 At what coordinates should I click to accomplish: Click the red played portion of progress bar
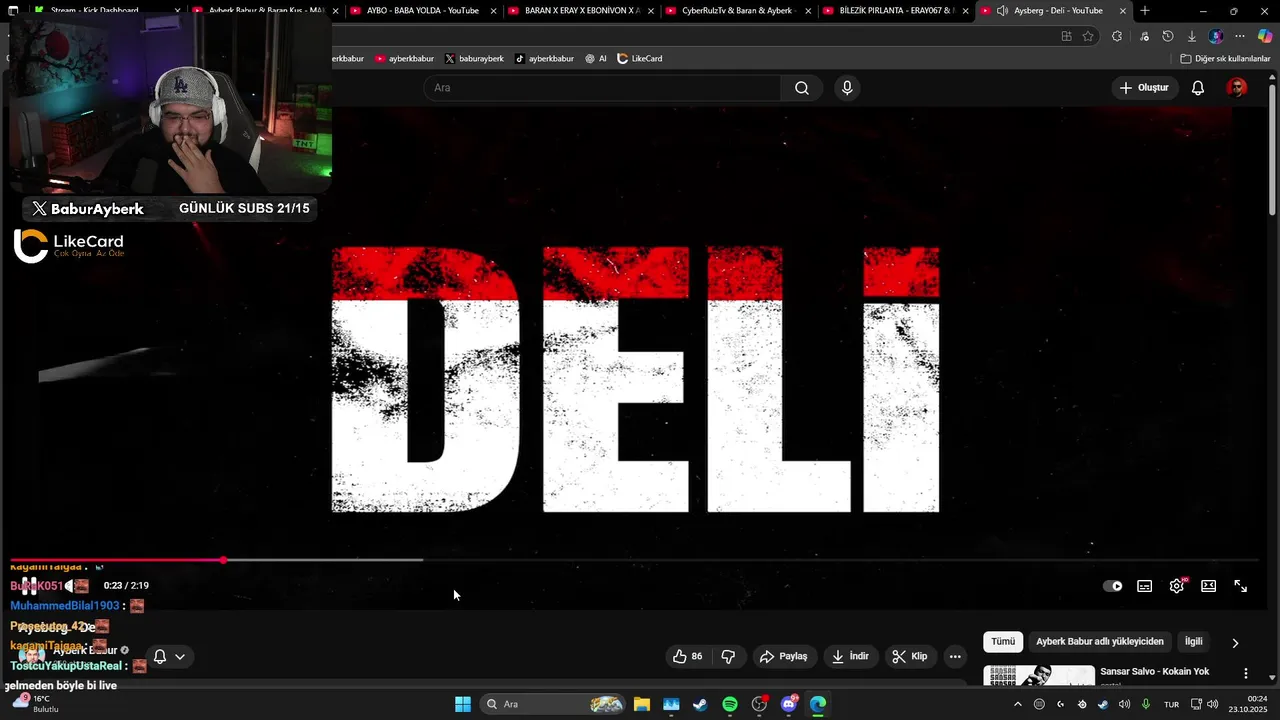(116, 560)
